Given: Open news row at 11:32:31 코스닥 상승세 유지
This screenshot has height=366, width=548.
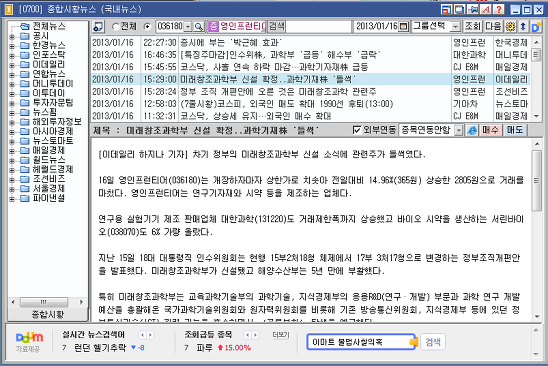Looking at the screenshot, I should (311, 116).
